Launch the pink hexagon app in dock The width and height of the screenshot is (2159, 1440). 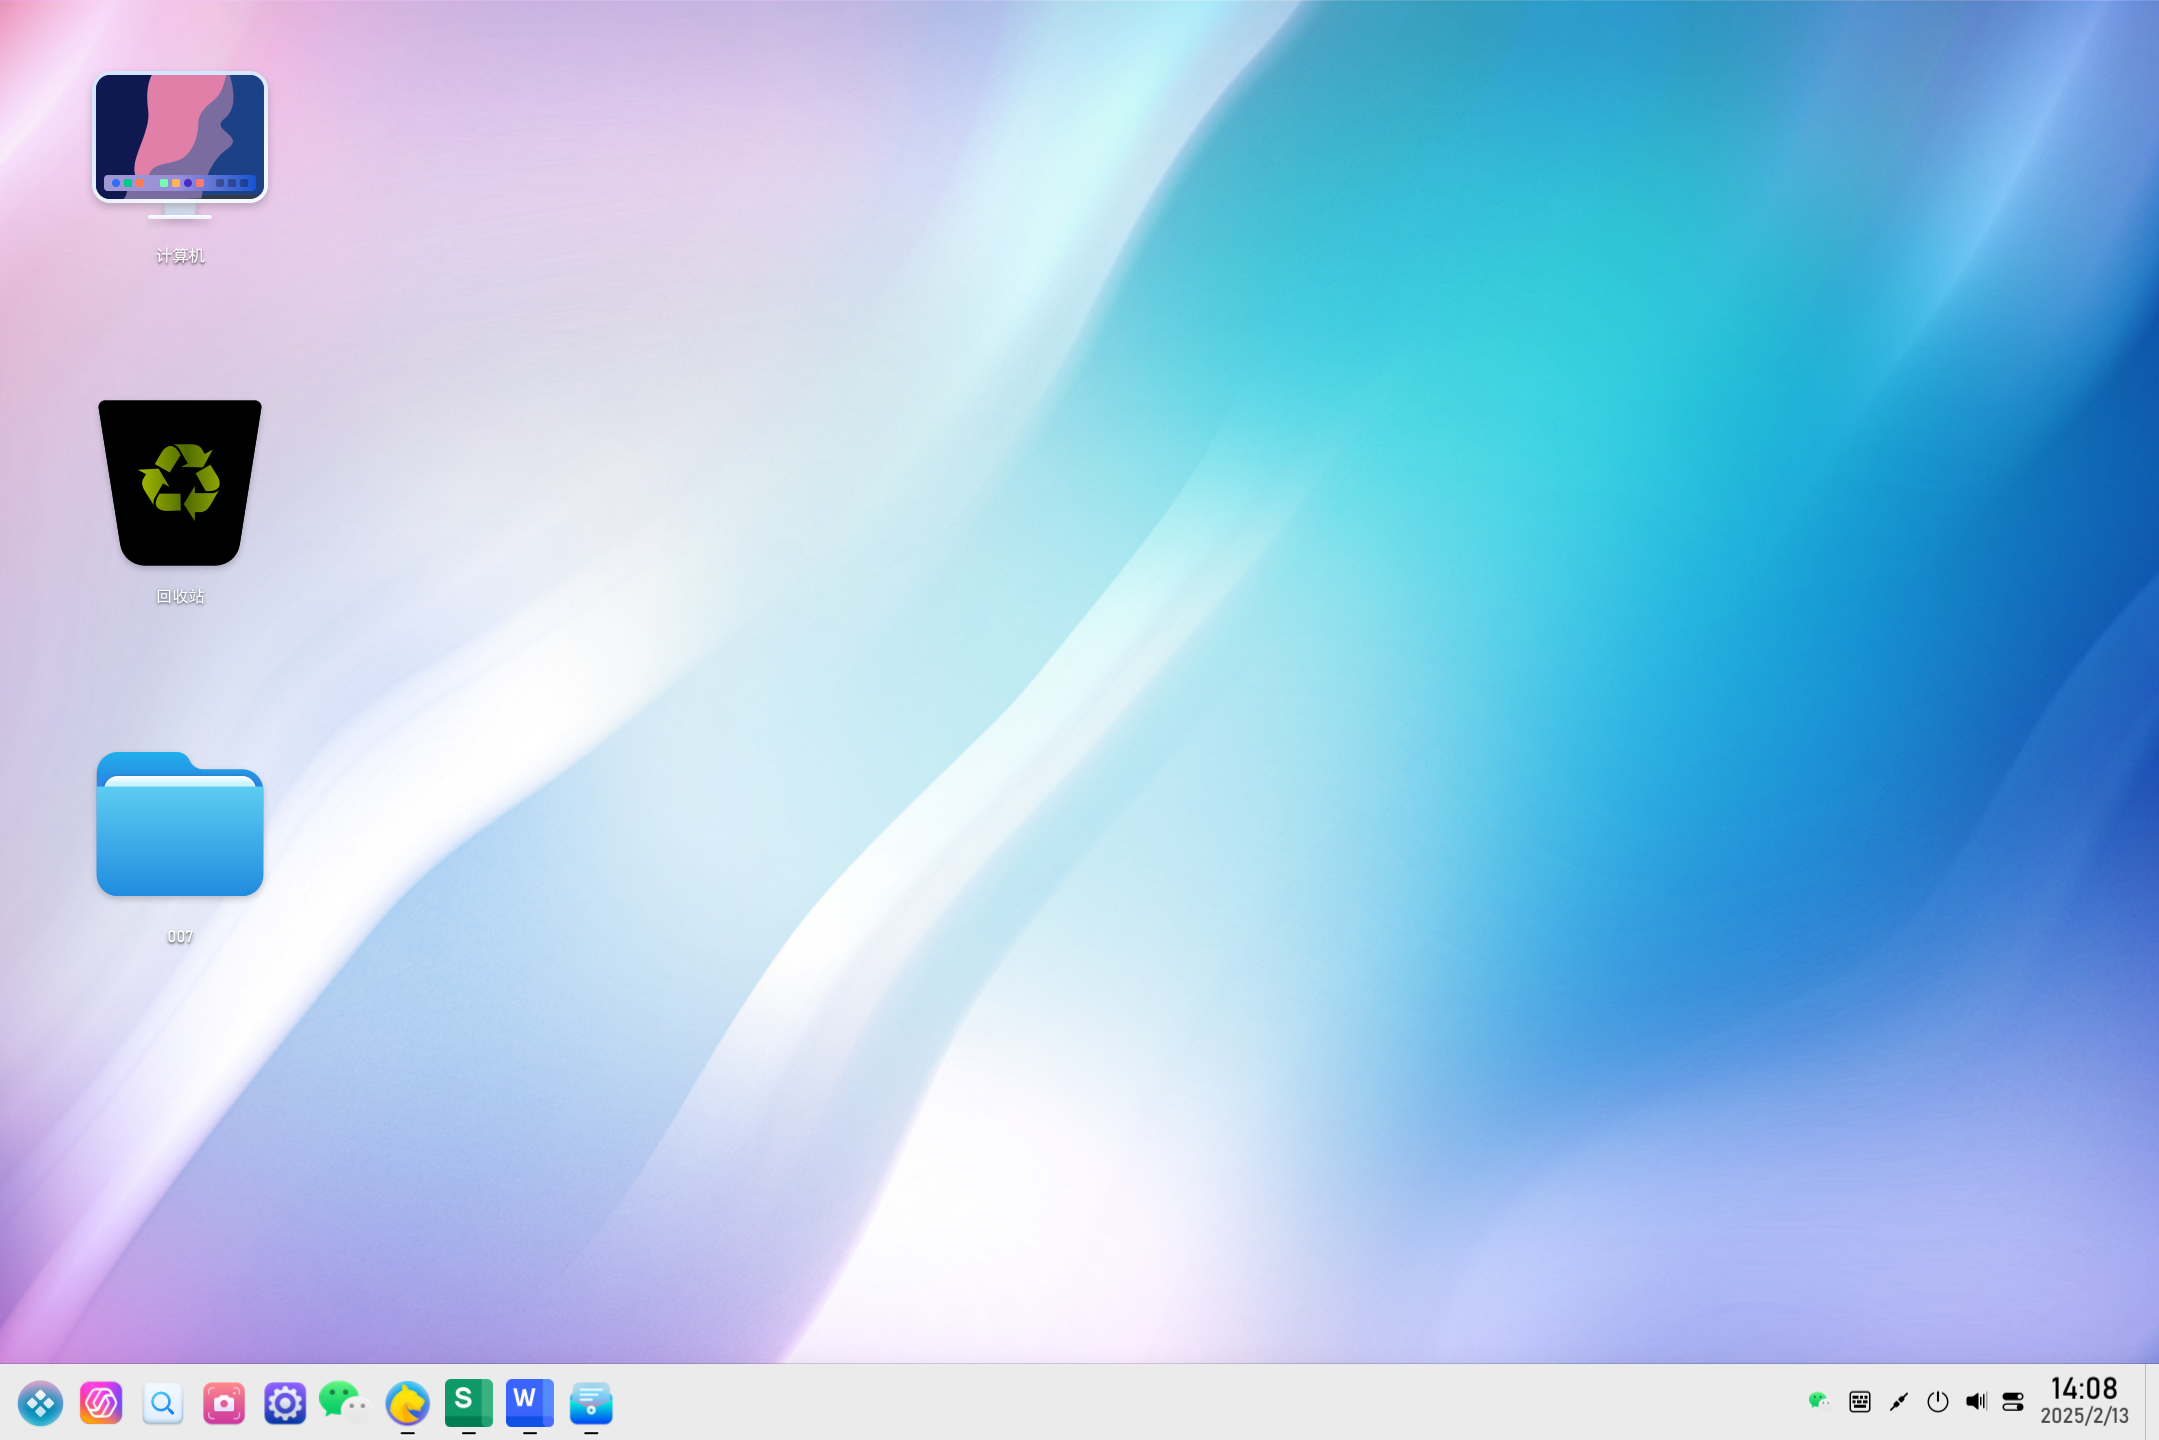101,1403
